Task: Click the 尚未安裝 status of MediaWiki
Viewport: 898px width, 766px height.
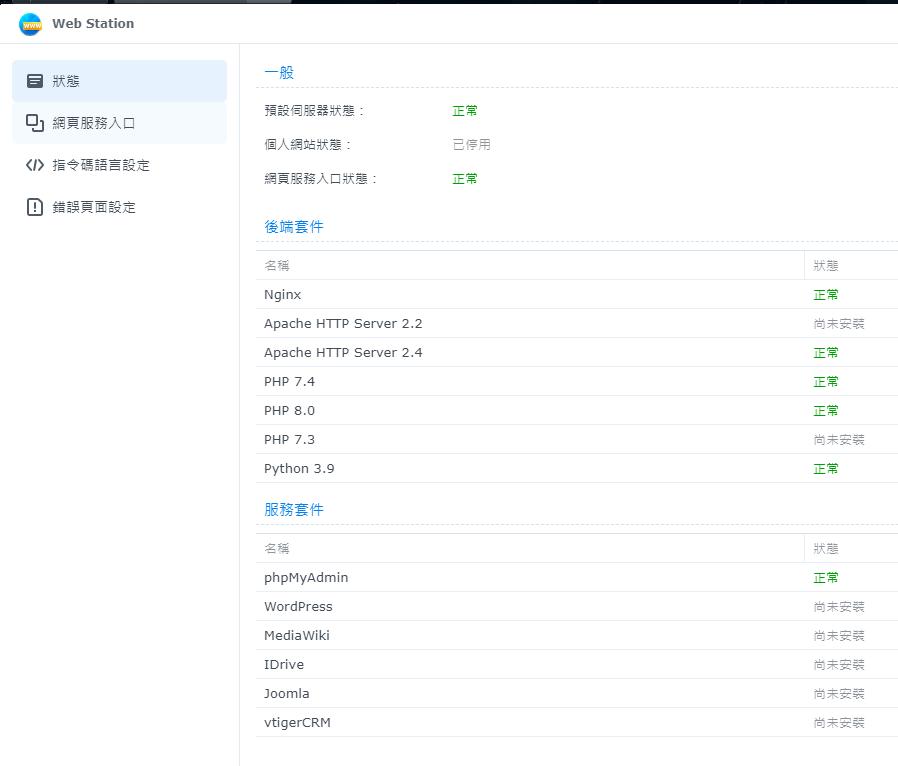Action: click(x=839, y=635)
